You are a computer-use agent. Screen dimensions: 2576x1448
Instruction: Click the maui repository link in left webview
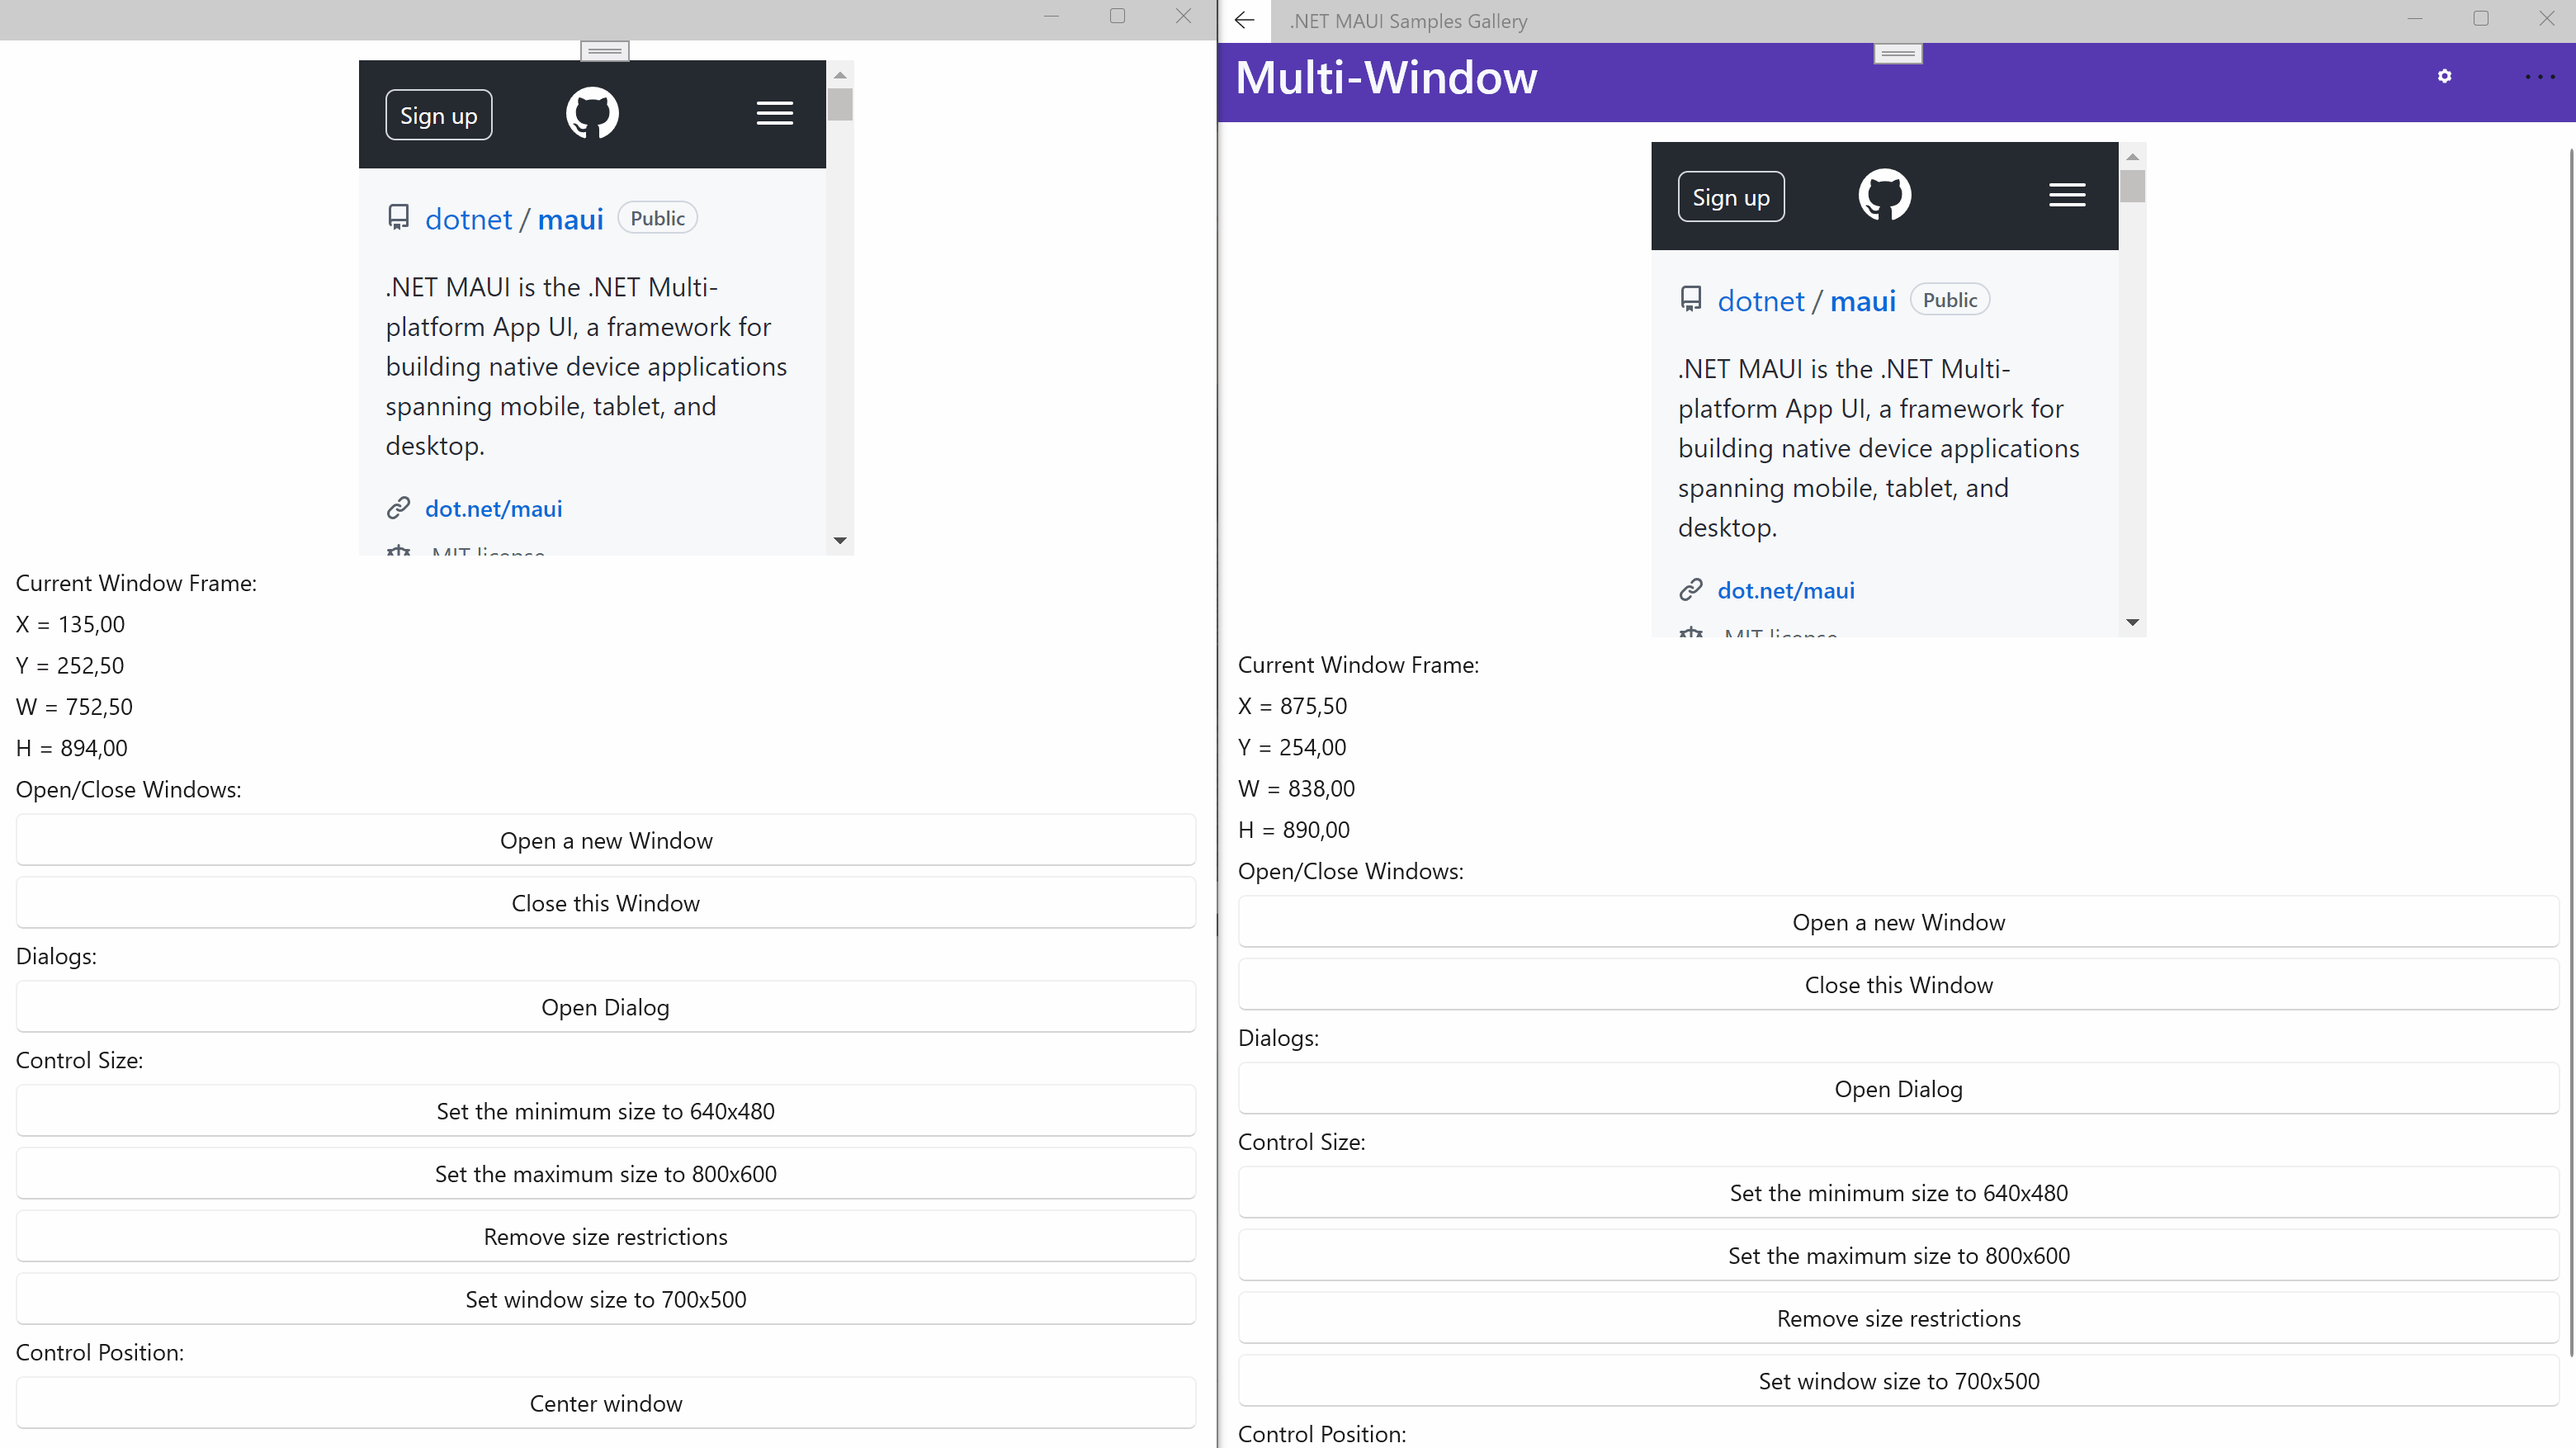(570, 220)
